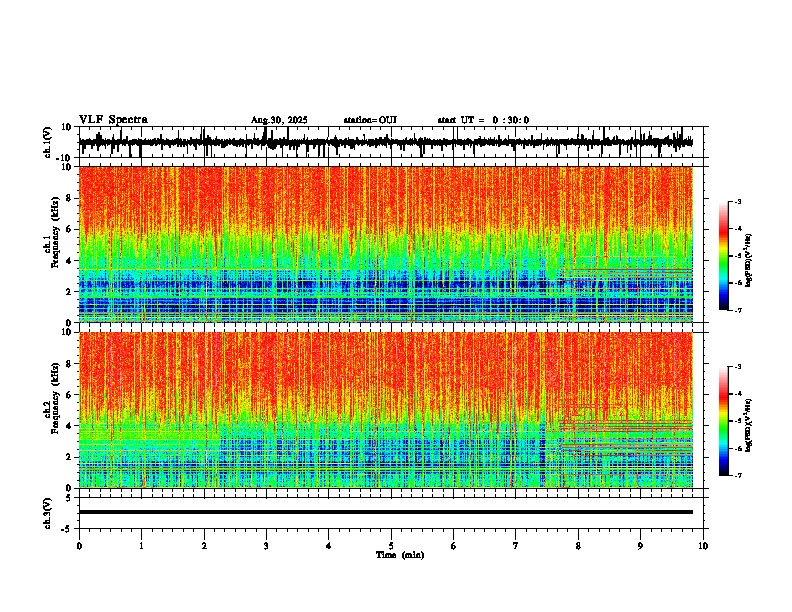Click the time axis tick label '10'
The image size is (792, 612).
pyautogui.click(x=703, y=546)
